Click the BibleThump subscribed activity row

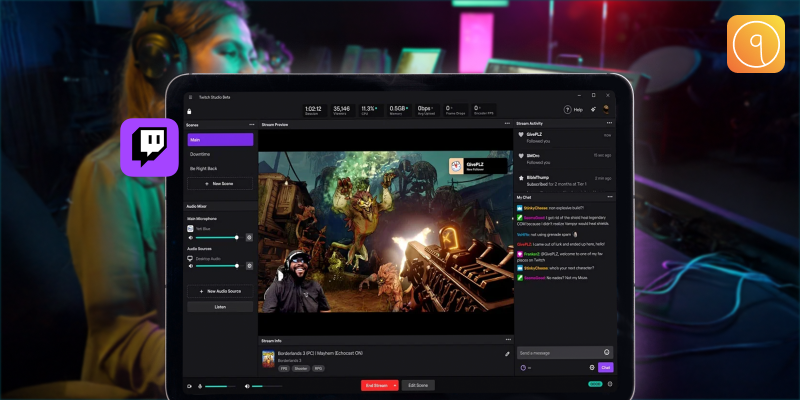(x=565, y=181)
